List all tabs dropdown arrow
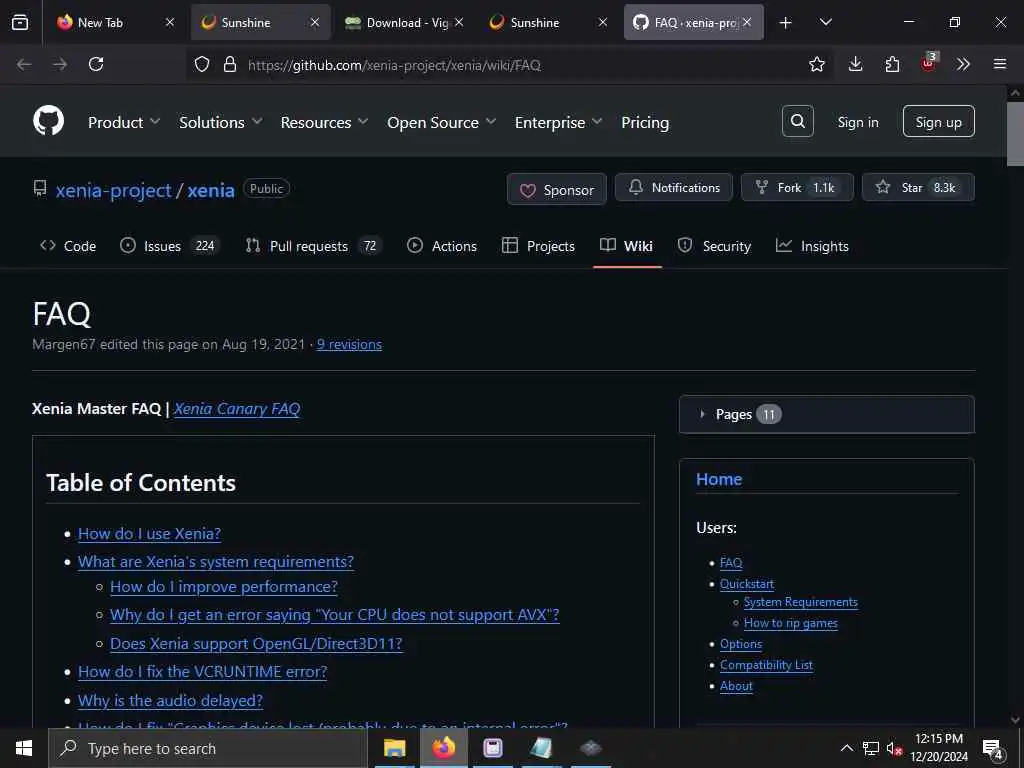Screen dimensions: 1024x768 (x=825, y=23)
